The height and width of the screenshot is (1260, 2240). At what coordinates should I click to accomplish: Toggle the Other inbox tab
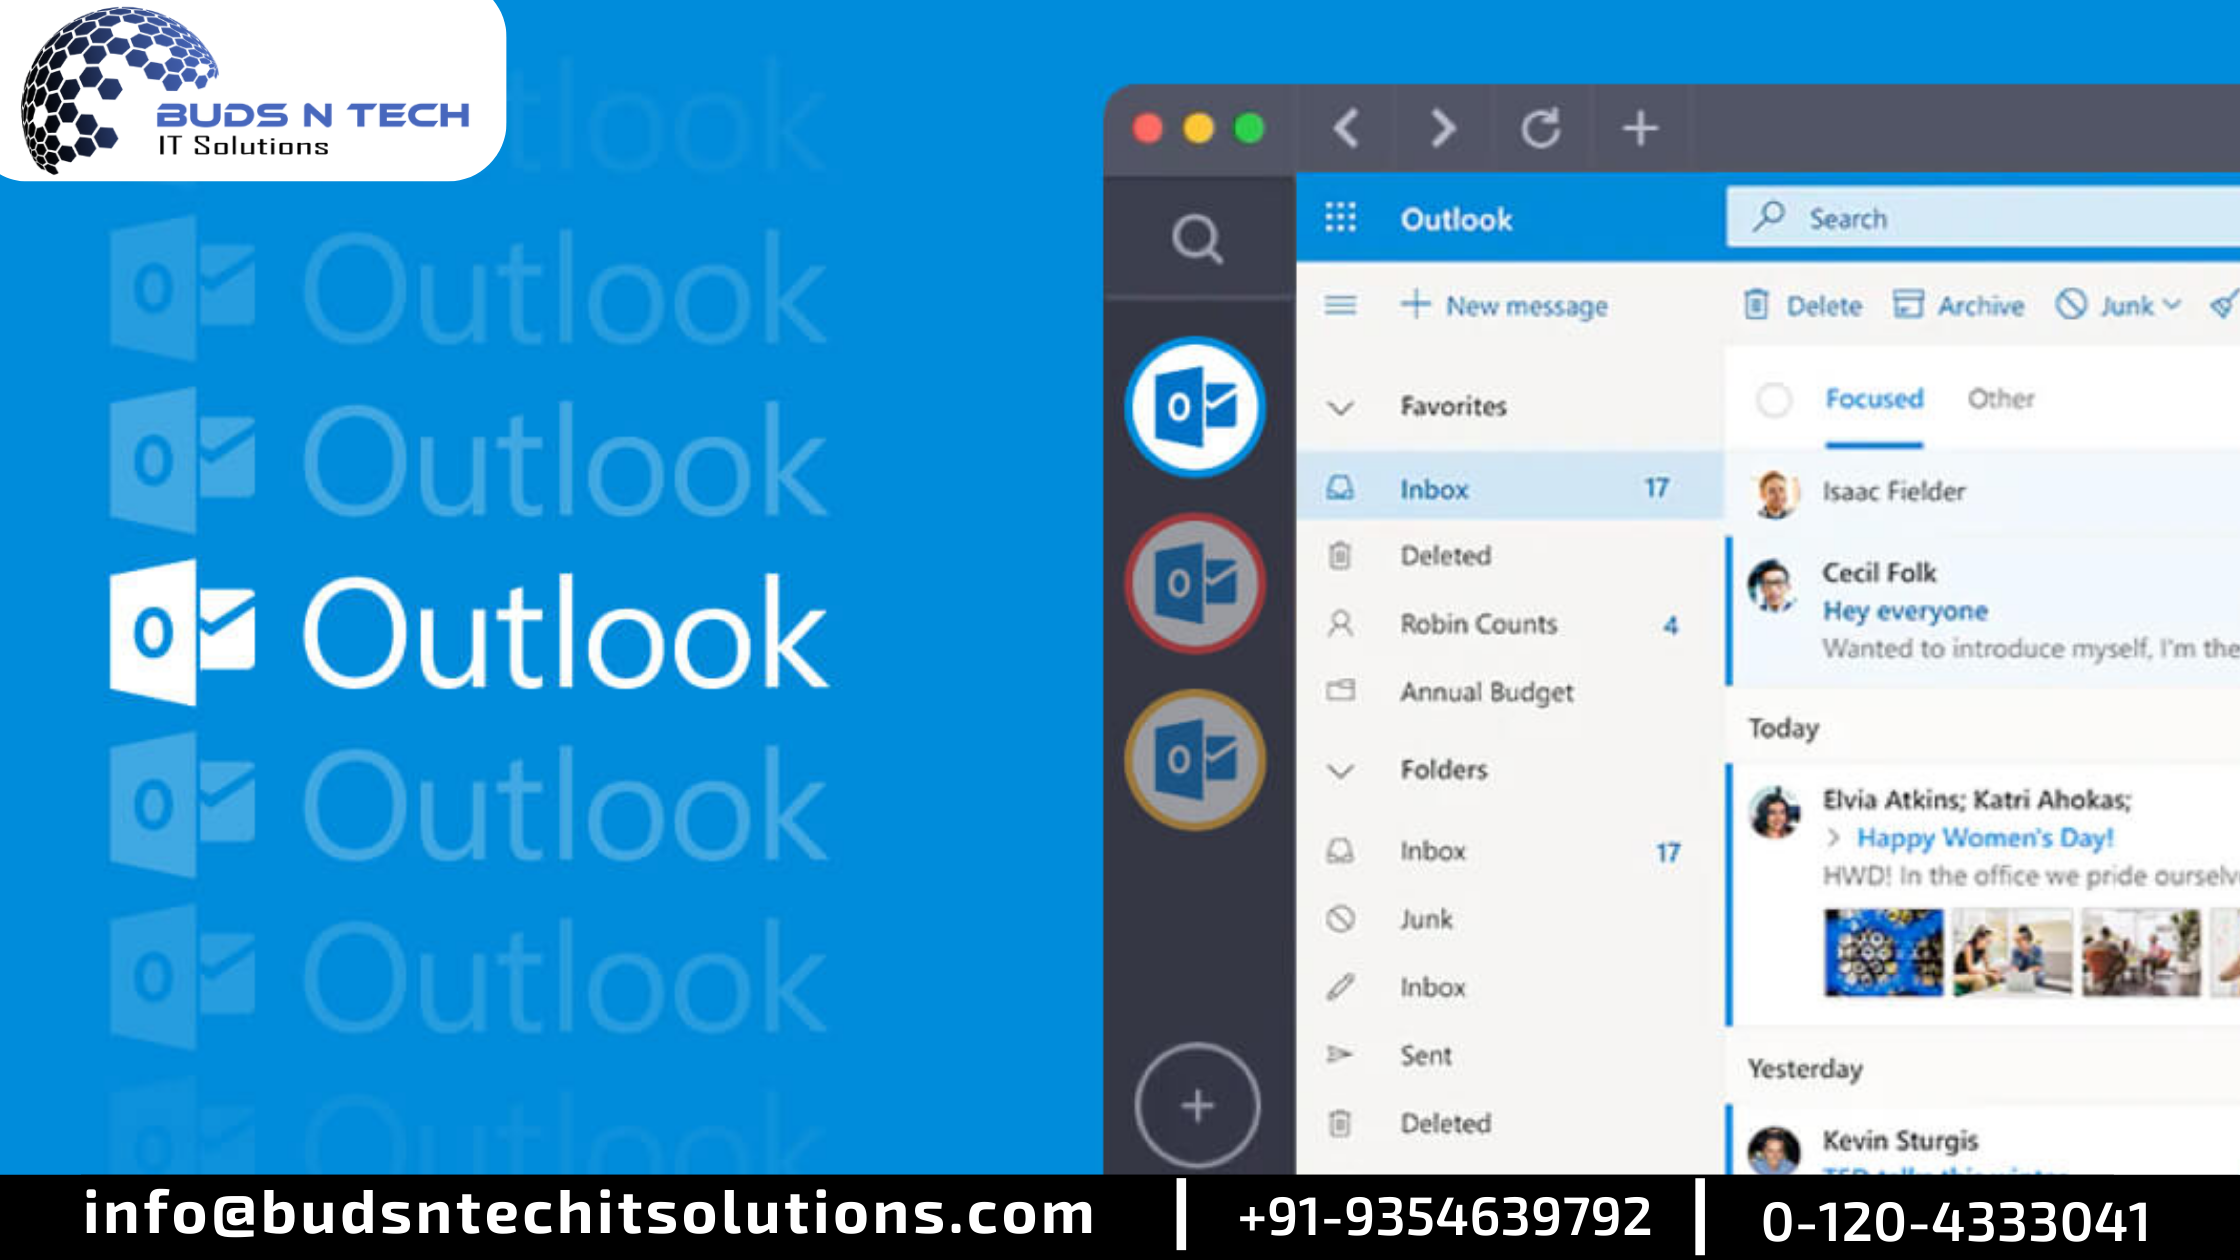point(2003,398)
